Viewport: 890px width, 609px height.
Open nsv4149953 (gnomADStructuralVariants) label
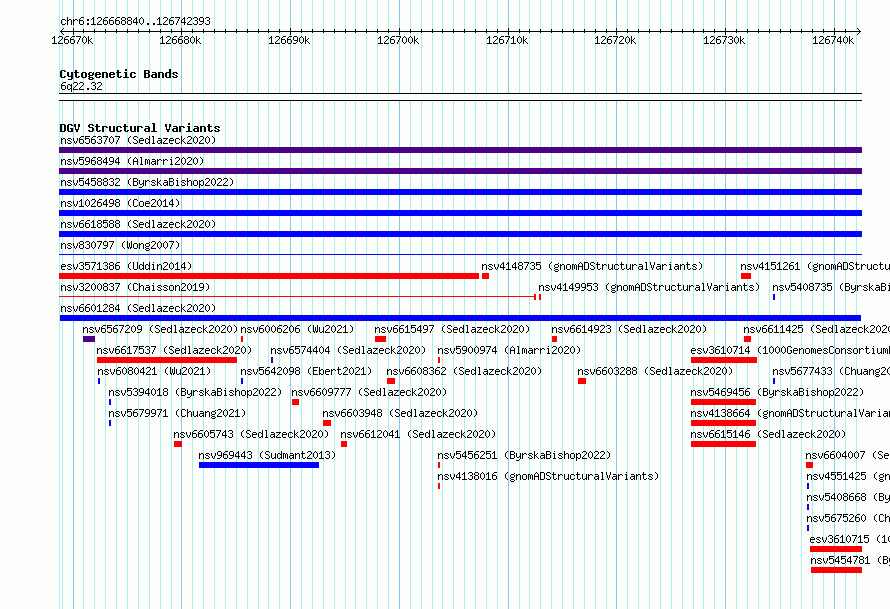pyautogui.click(x=649, y=287)
